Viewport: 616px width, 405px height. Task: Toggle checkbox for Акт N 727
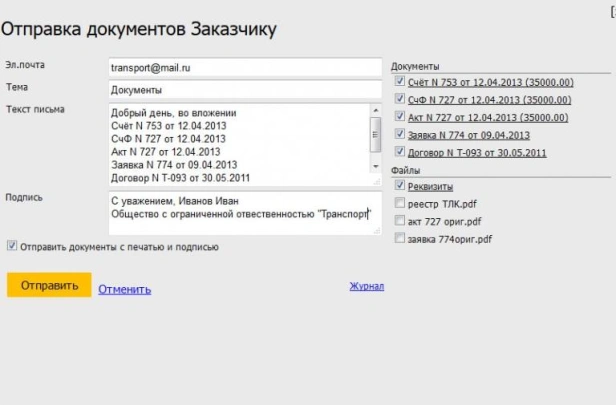[x=400, y=116]
